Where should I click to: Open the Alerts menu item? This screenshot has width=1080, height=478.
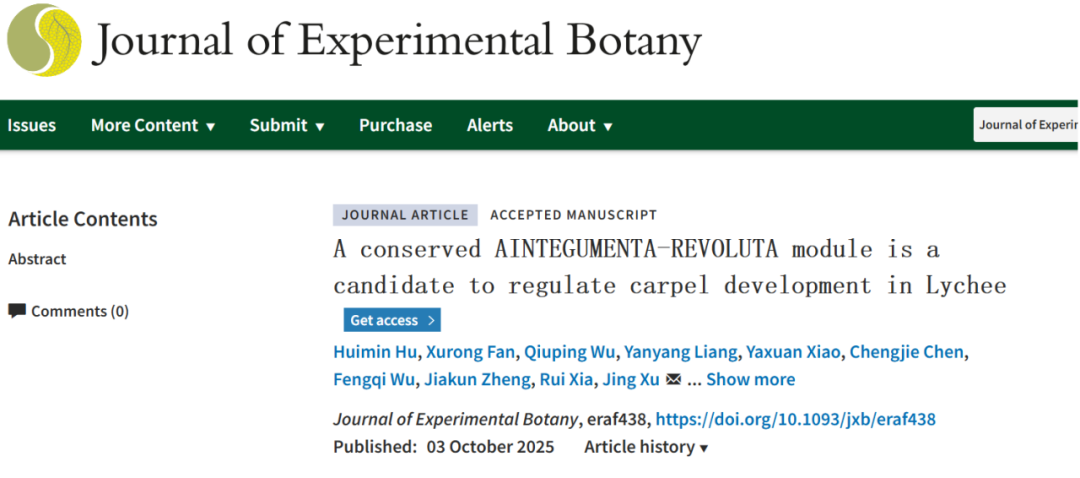click(x=490, y=126)
